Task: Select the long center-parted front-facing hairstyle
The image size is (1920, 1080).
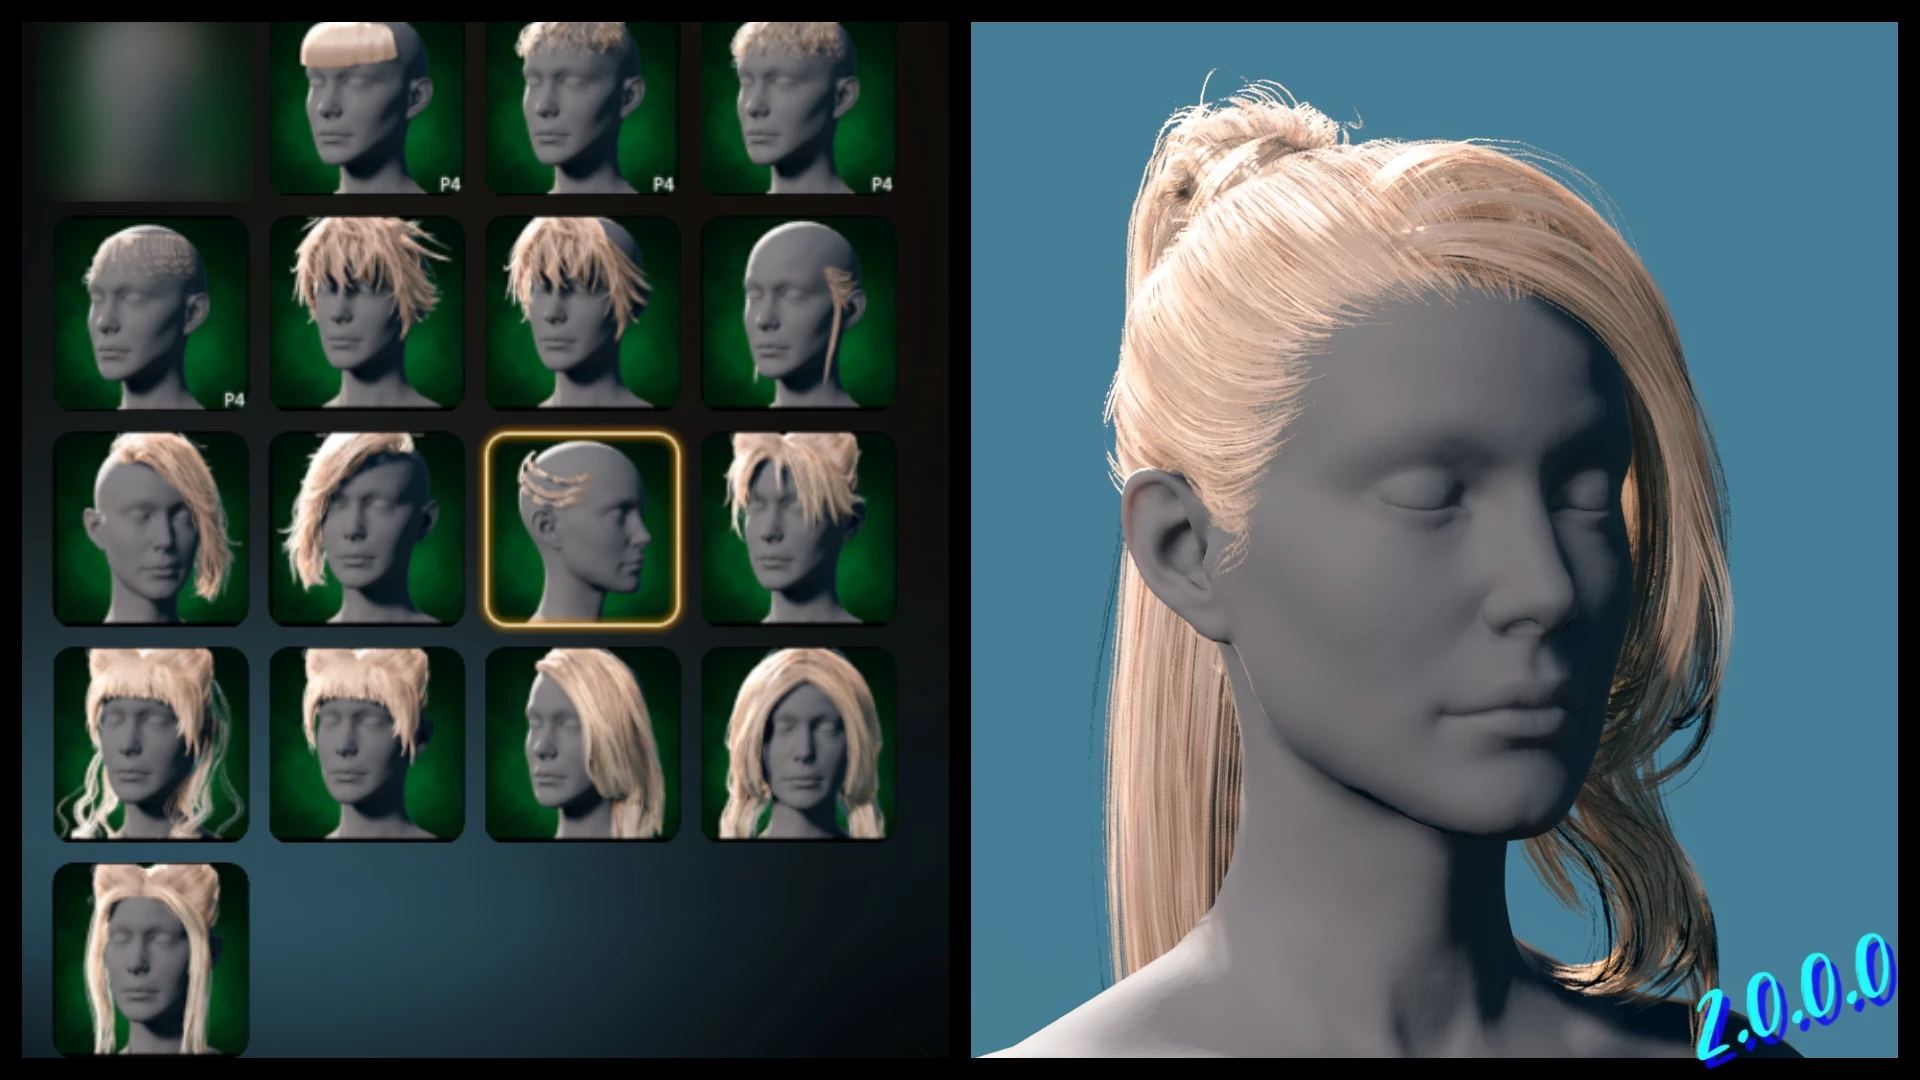Action: click(799, 744)
